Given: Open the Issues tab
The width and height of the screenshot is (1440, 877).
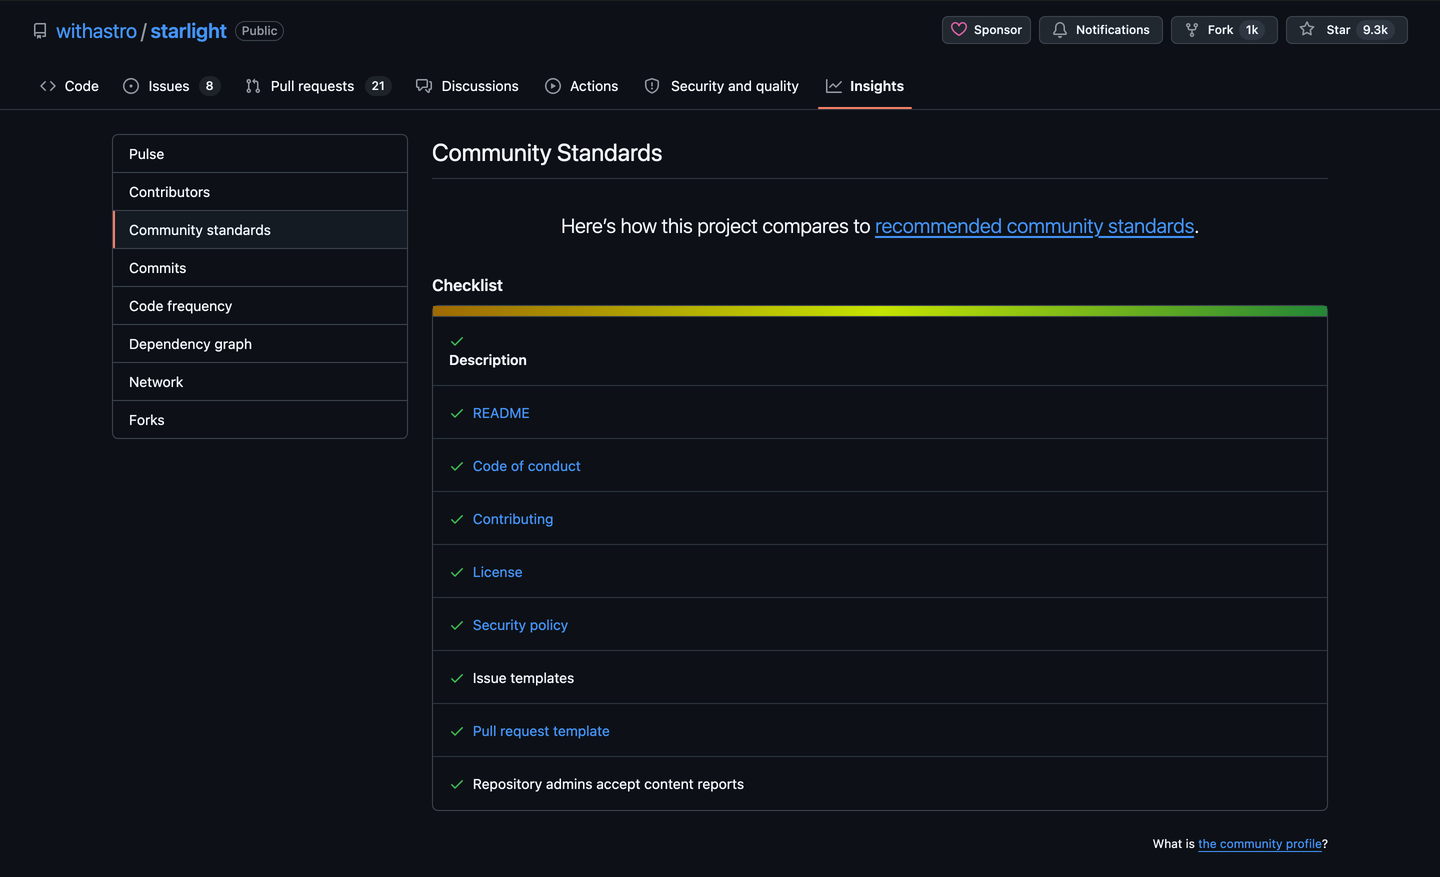Looking at the screenshot, I should point(171,86).
